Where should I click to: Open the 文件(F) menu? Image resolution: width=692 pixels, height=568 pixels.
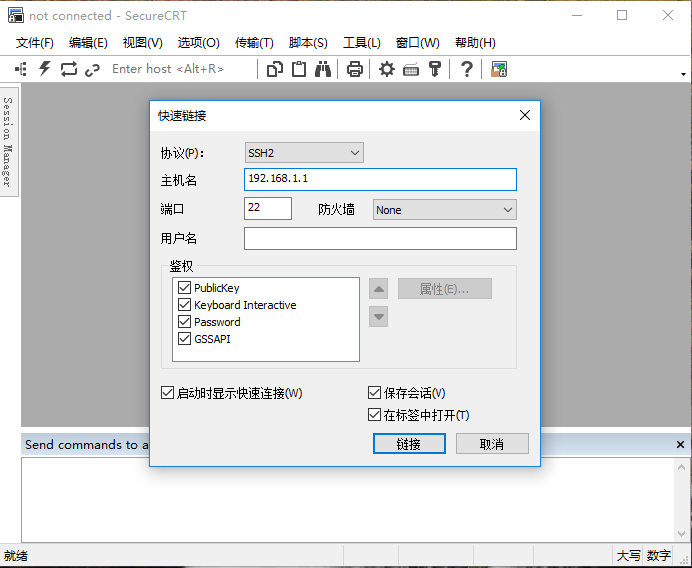click(35, 43)
